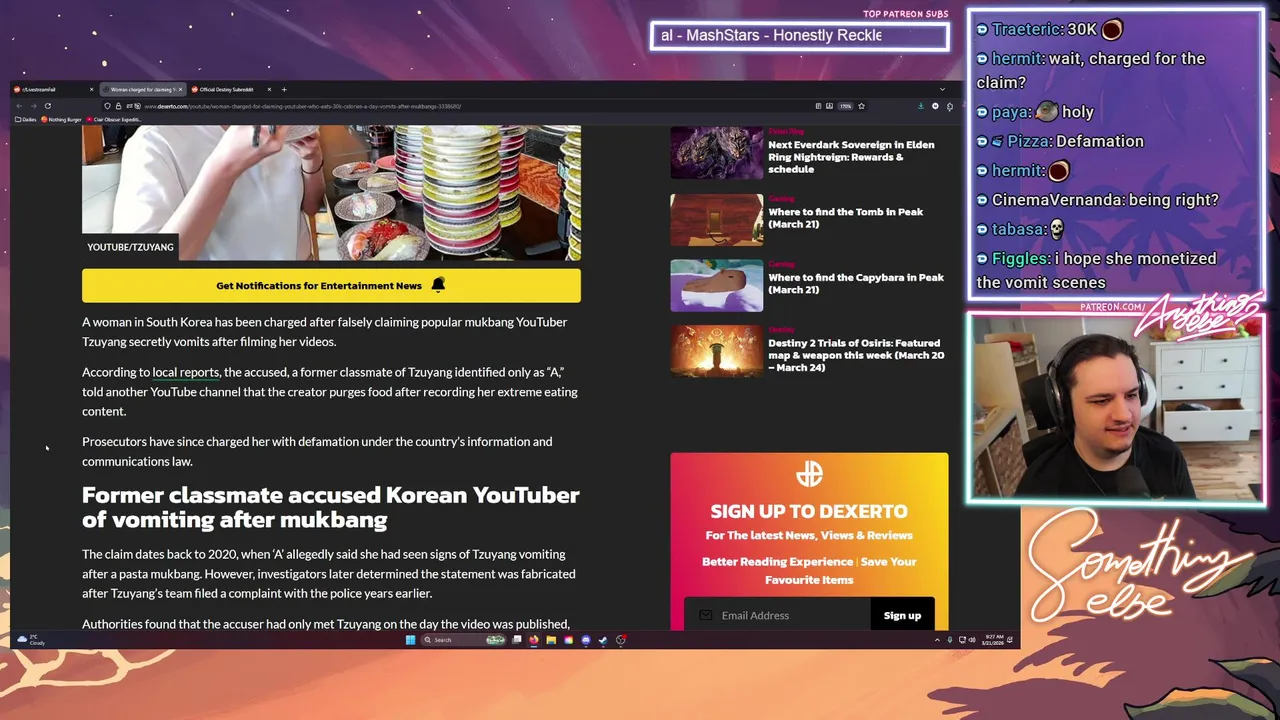Open the Nothing Burger bookmark
1280x720 pixels.
coord(61,119)
